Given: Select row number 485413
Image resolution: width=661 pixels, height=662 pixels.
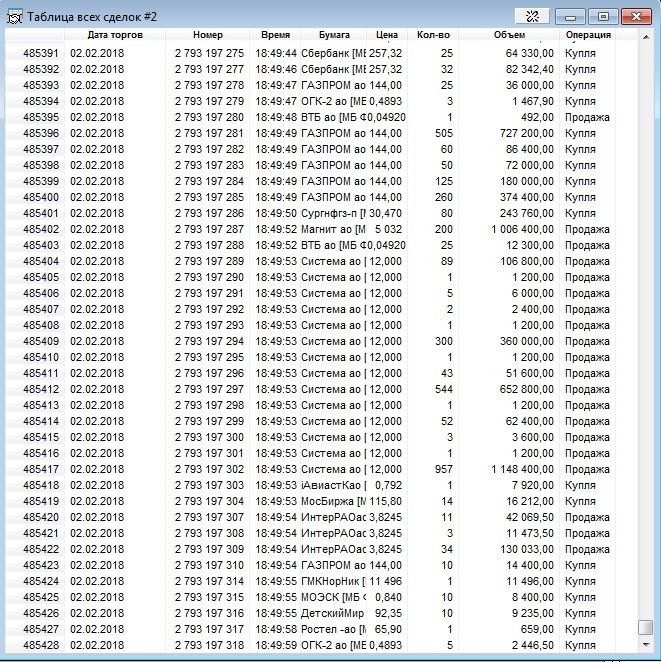Looking at the screenshot, I should point(41,406).
